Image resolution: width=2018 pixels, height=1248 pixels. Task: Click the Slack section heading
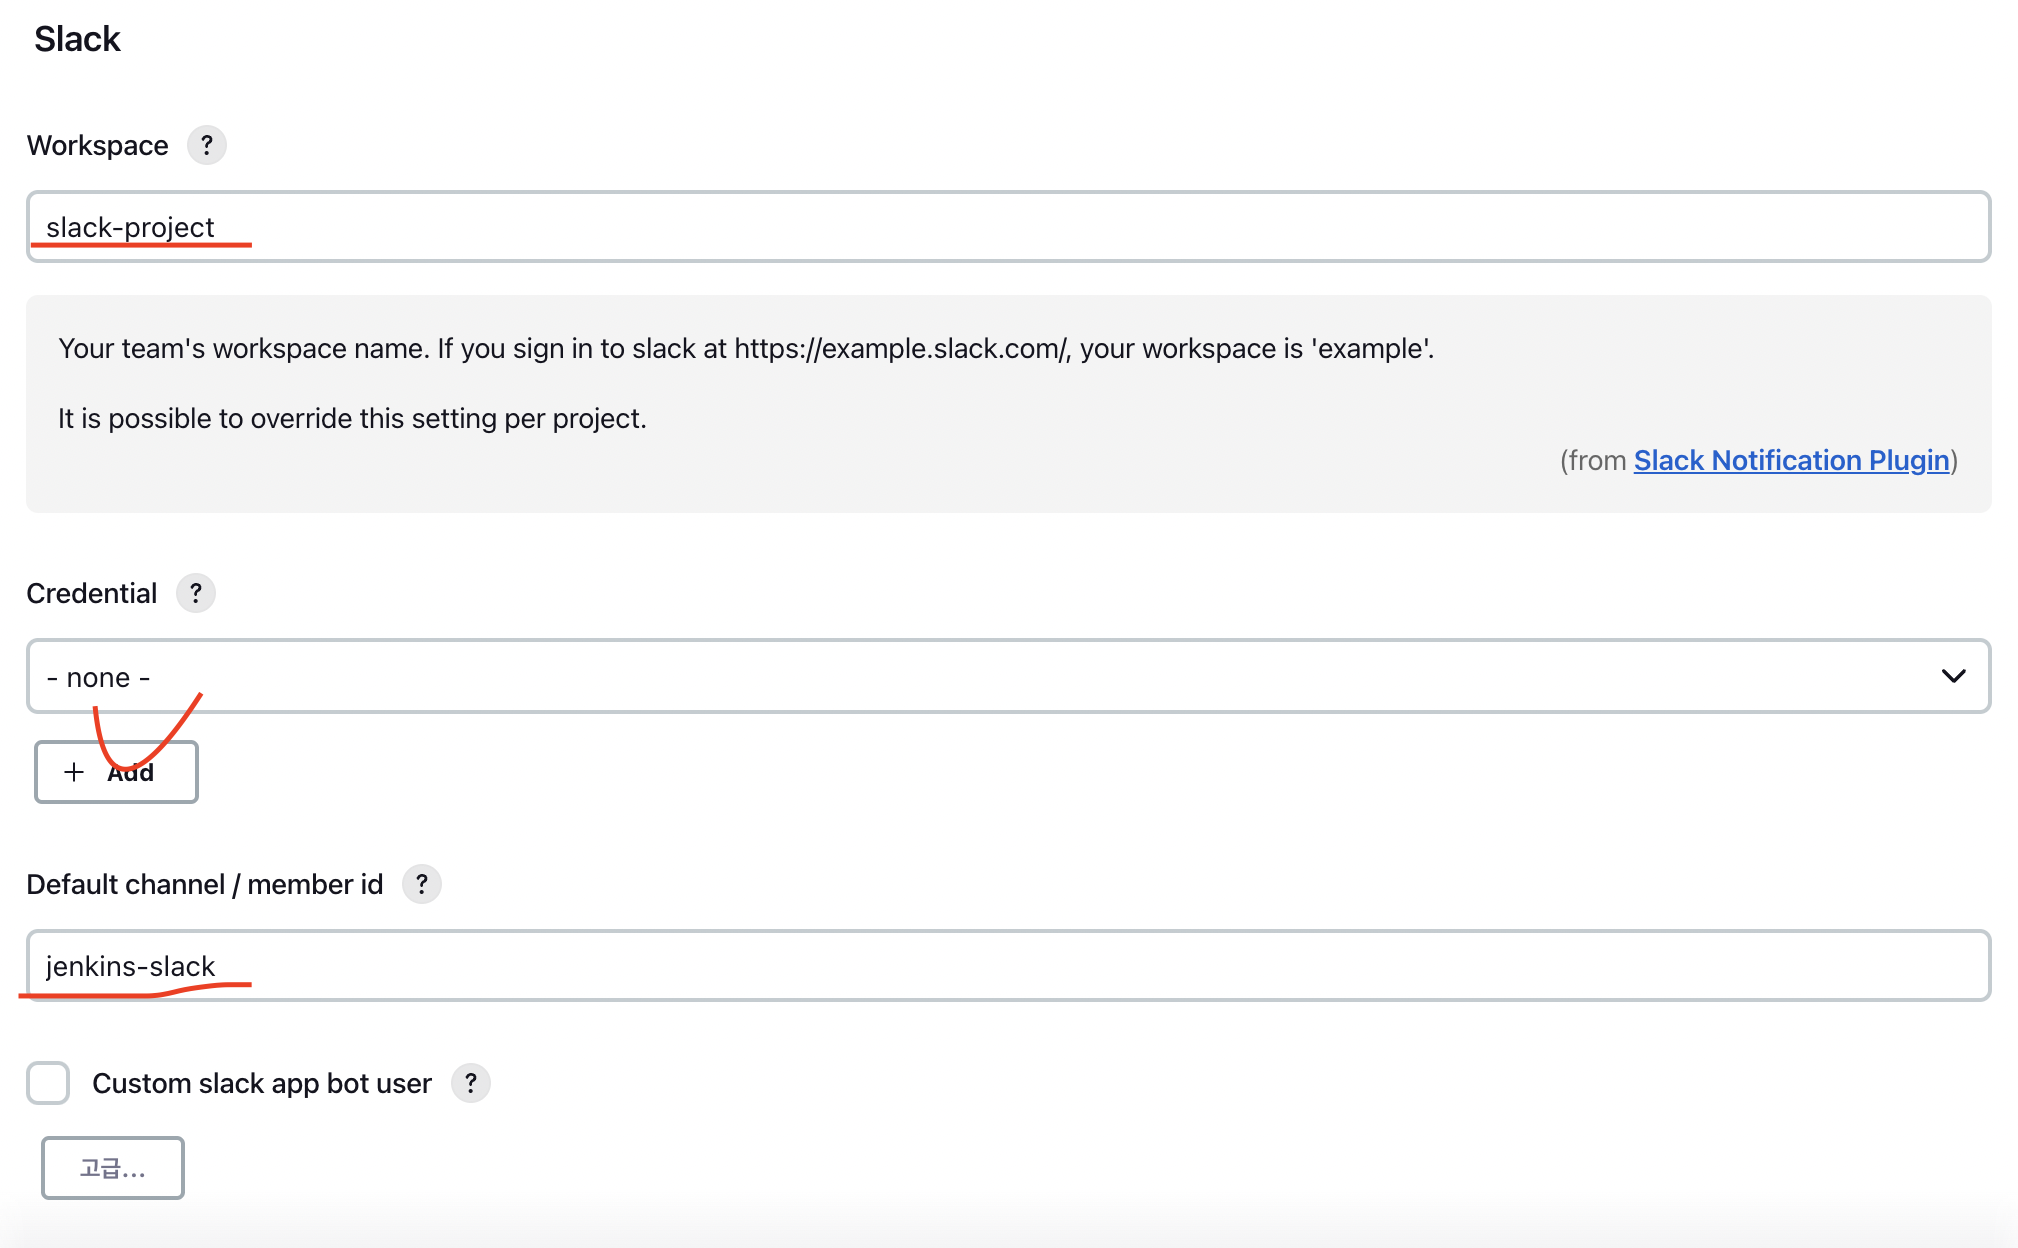point(77,39)
